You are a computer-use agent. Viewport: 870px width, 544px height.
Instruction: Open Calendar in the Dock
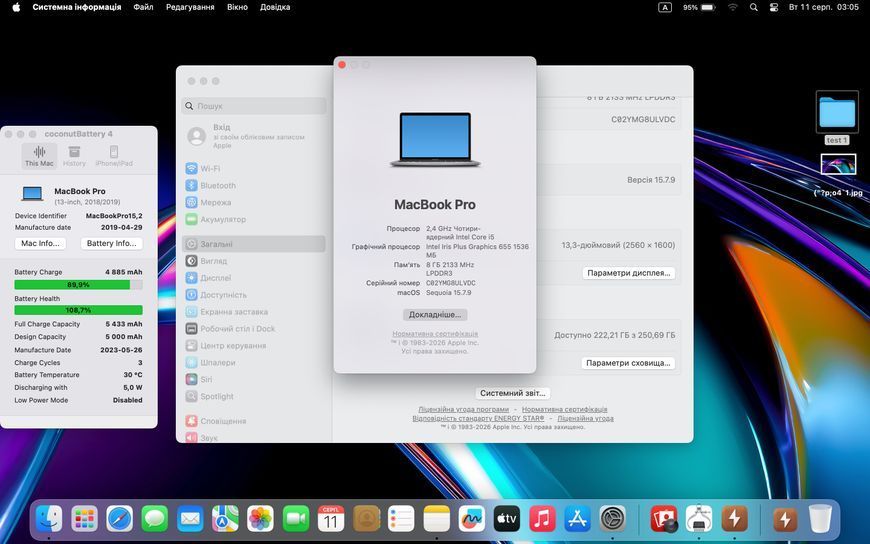click(331, 520)
